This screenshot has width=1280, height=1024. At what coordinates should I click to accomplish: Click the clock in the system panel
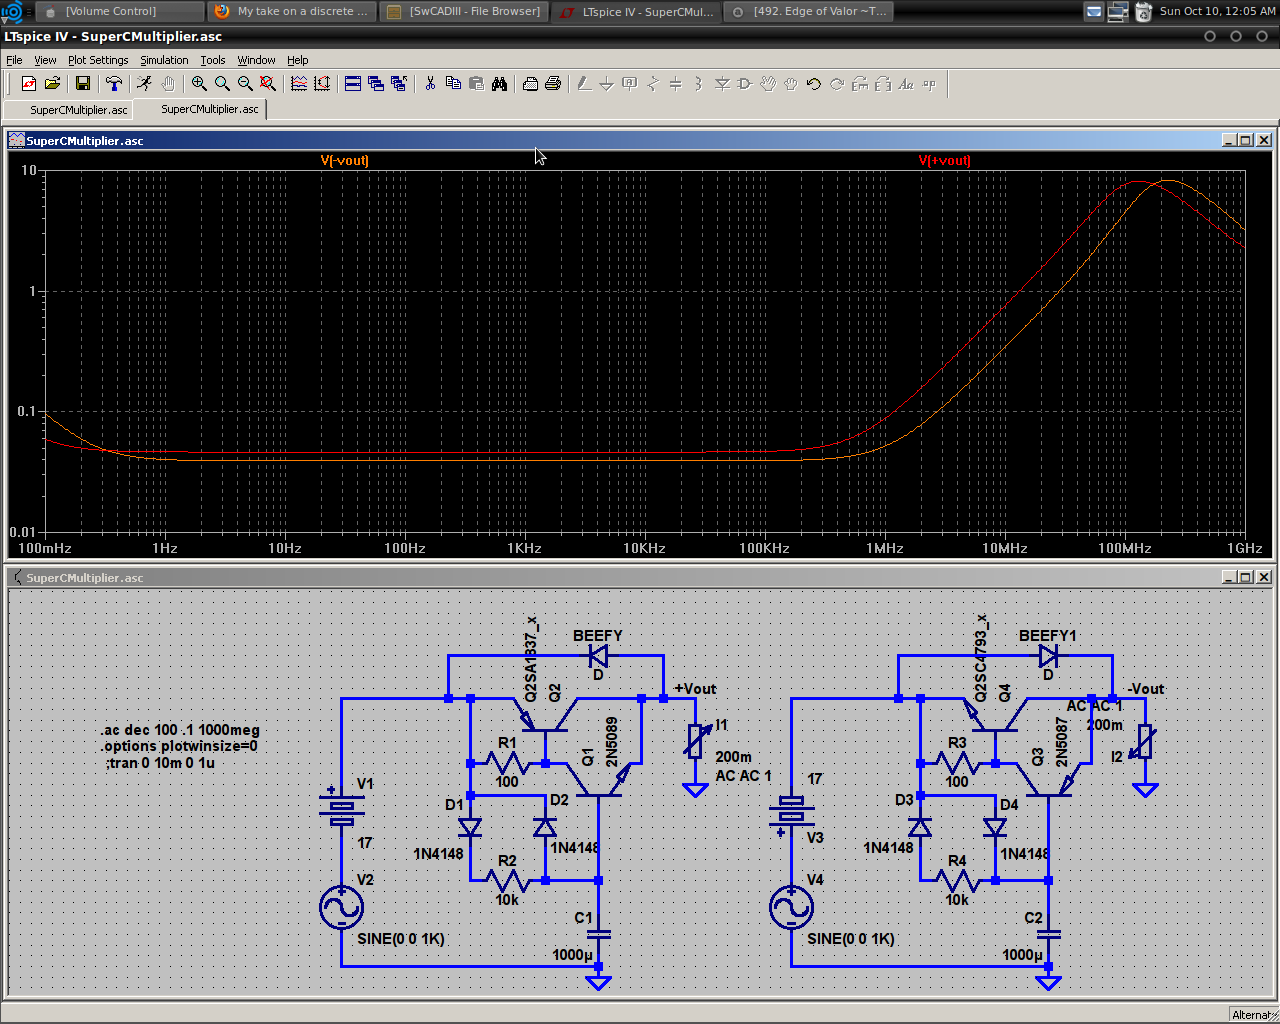(x=1217, y=11)
